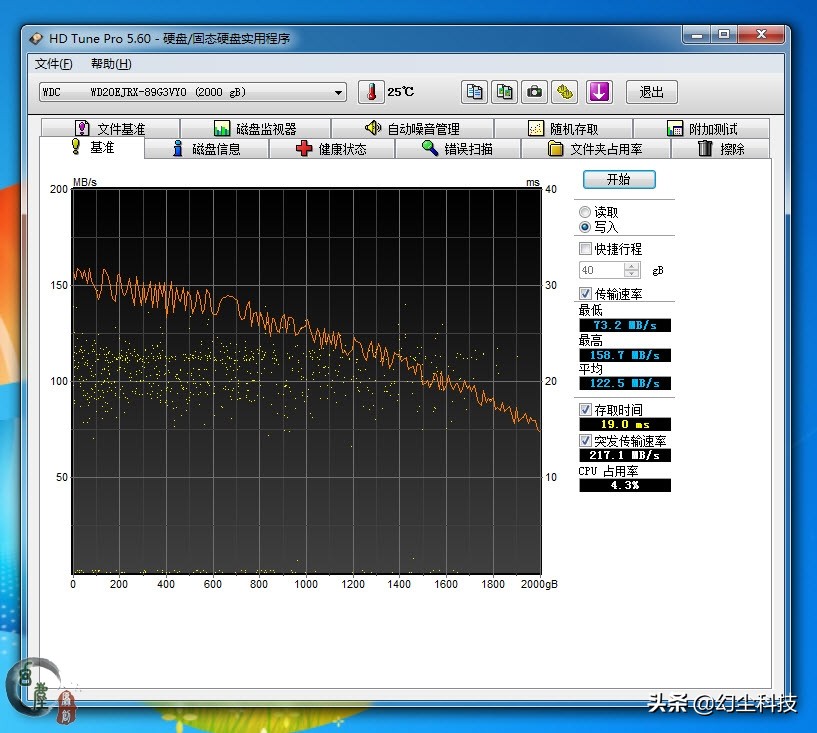Click the 退出 exit button
This screenshot has width=817, height=733.
pos(651,92)
